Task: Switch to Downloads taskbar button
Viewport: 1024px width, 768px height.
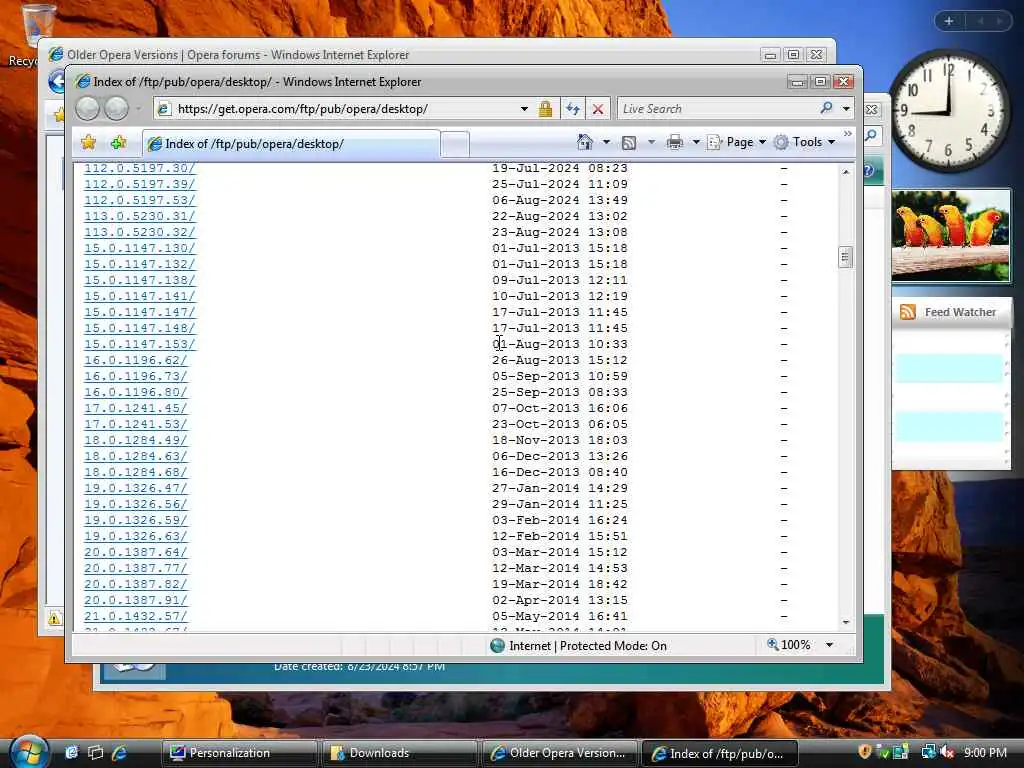Action: click(x=400, y=753)
